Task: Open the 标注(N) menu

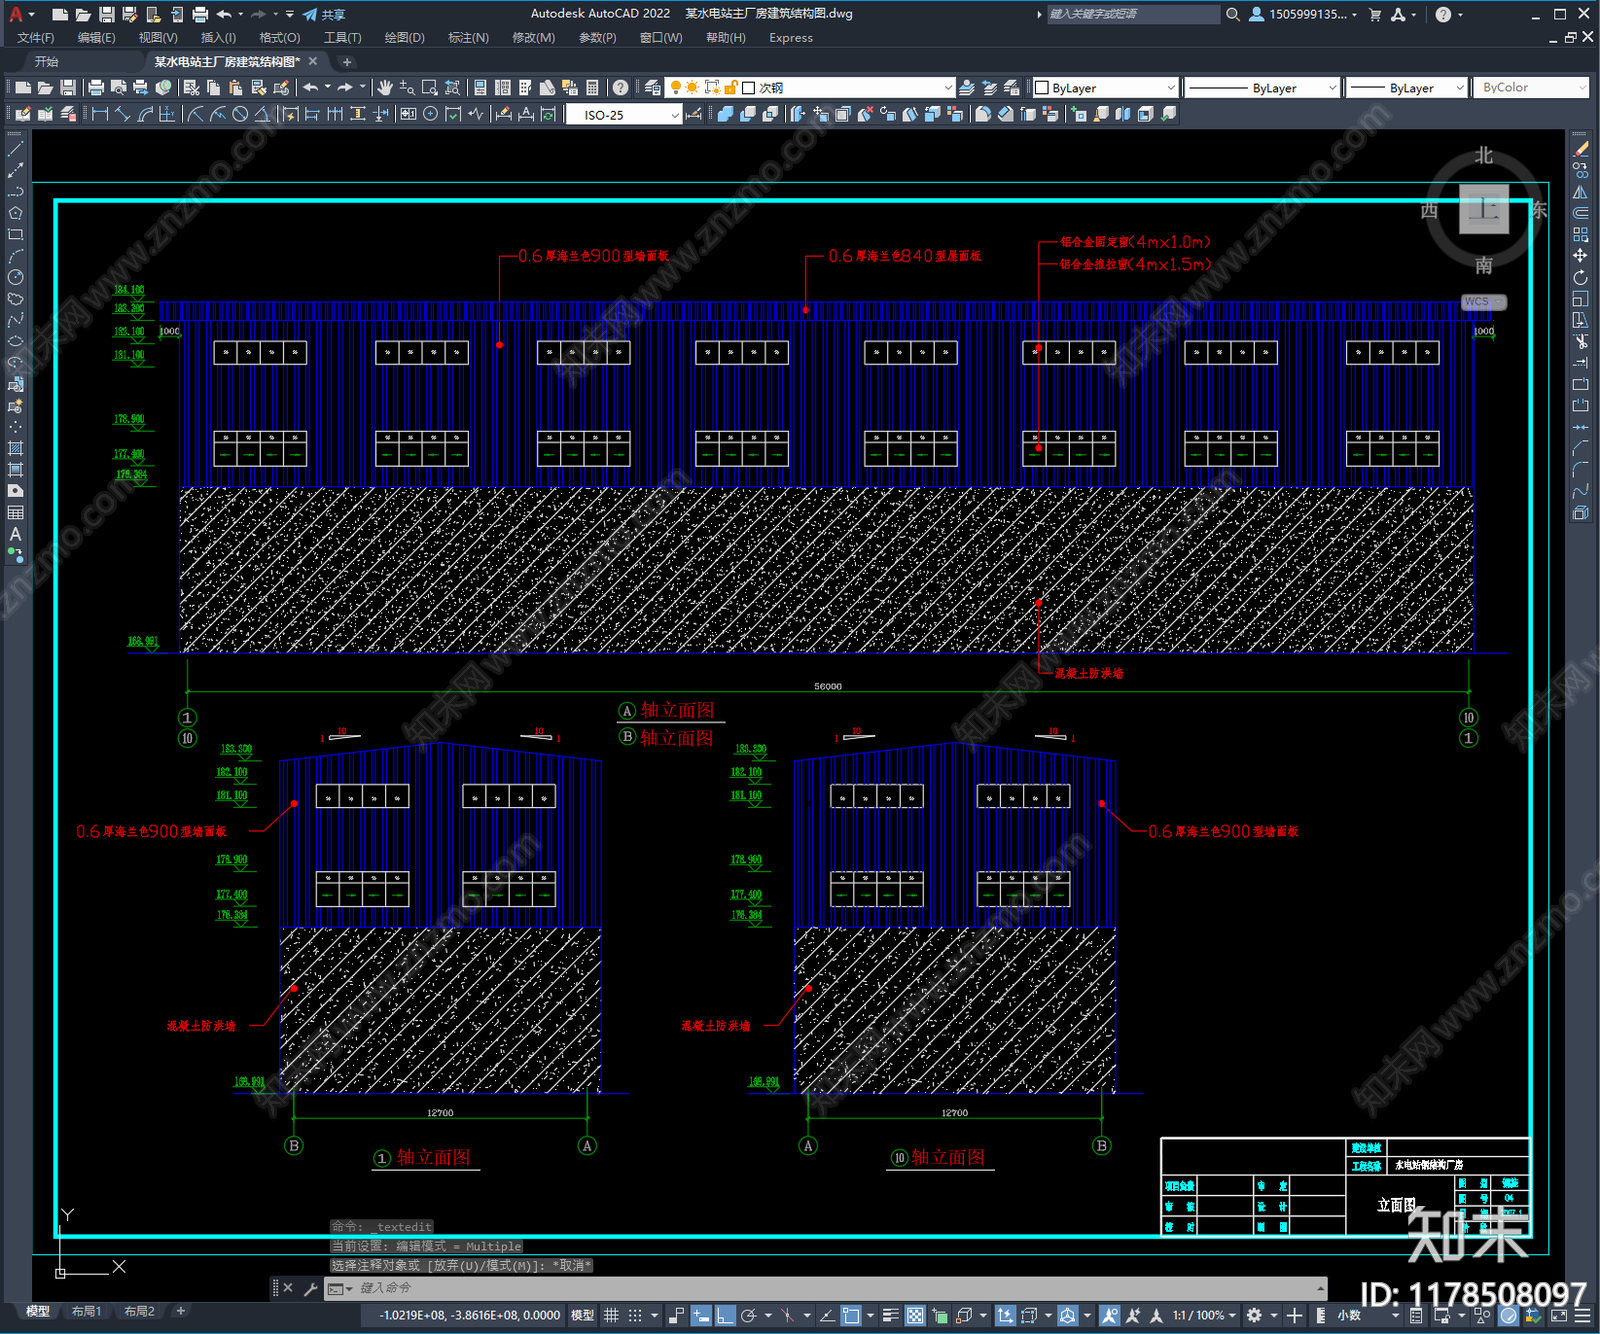Action: pyautogui.click(x=468, y=38)
